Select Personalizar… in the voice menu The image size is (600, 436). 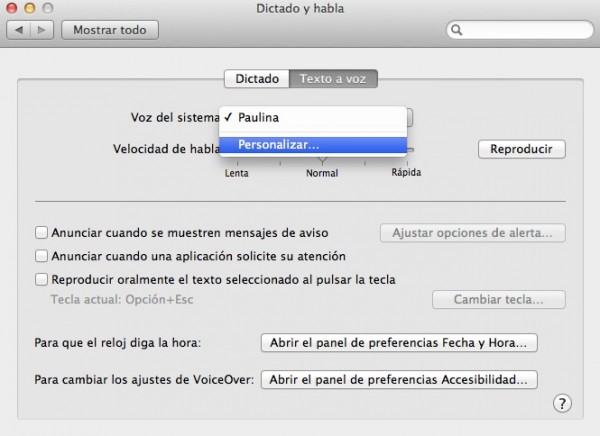click(x=313, y=145)
